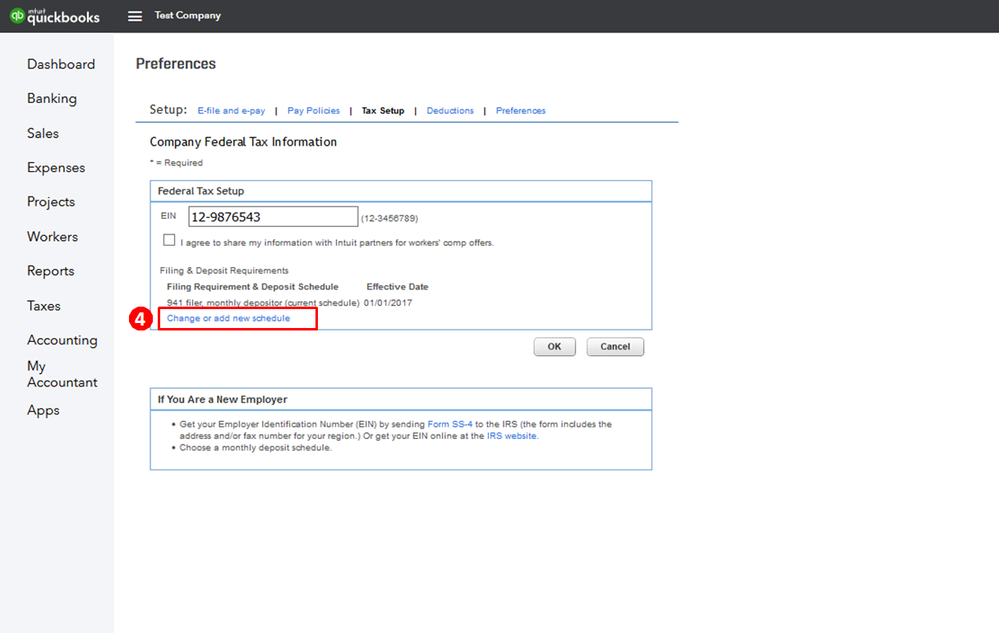Open My Accountant page

(62, 374)
